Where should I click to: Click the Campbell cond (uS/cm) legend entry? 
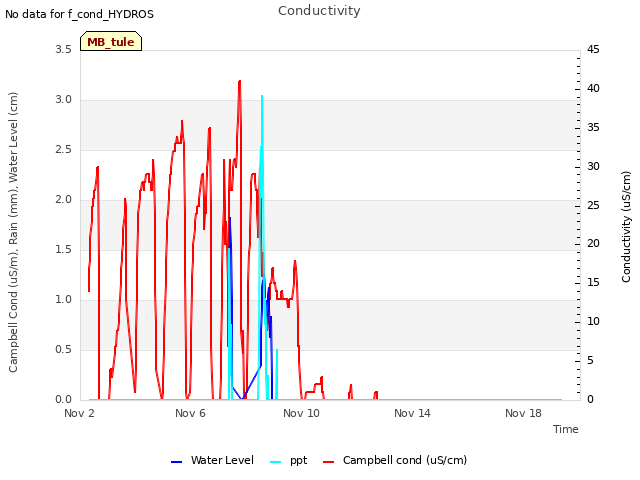click(x=395, y=460)
